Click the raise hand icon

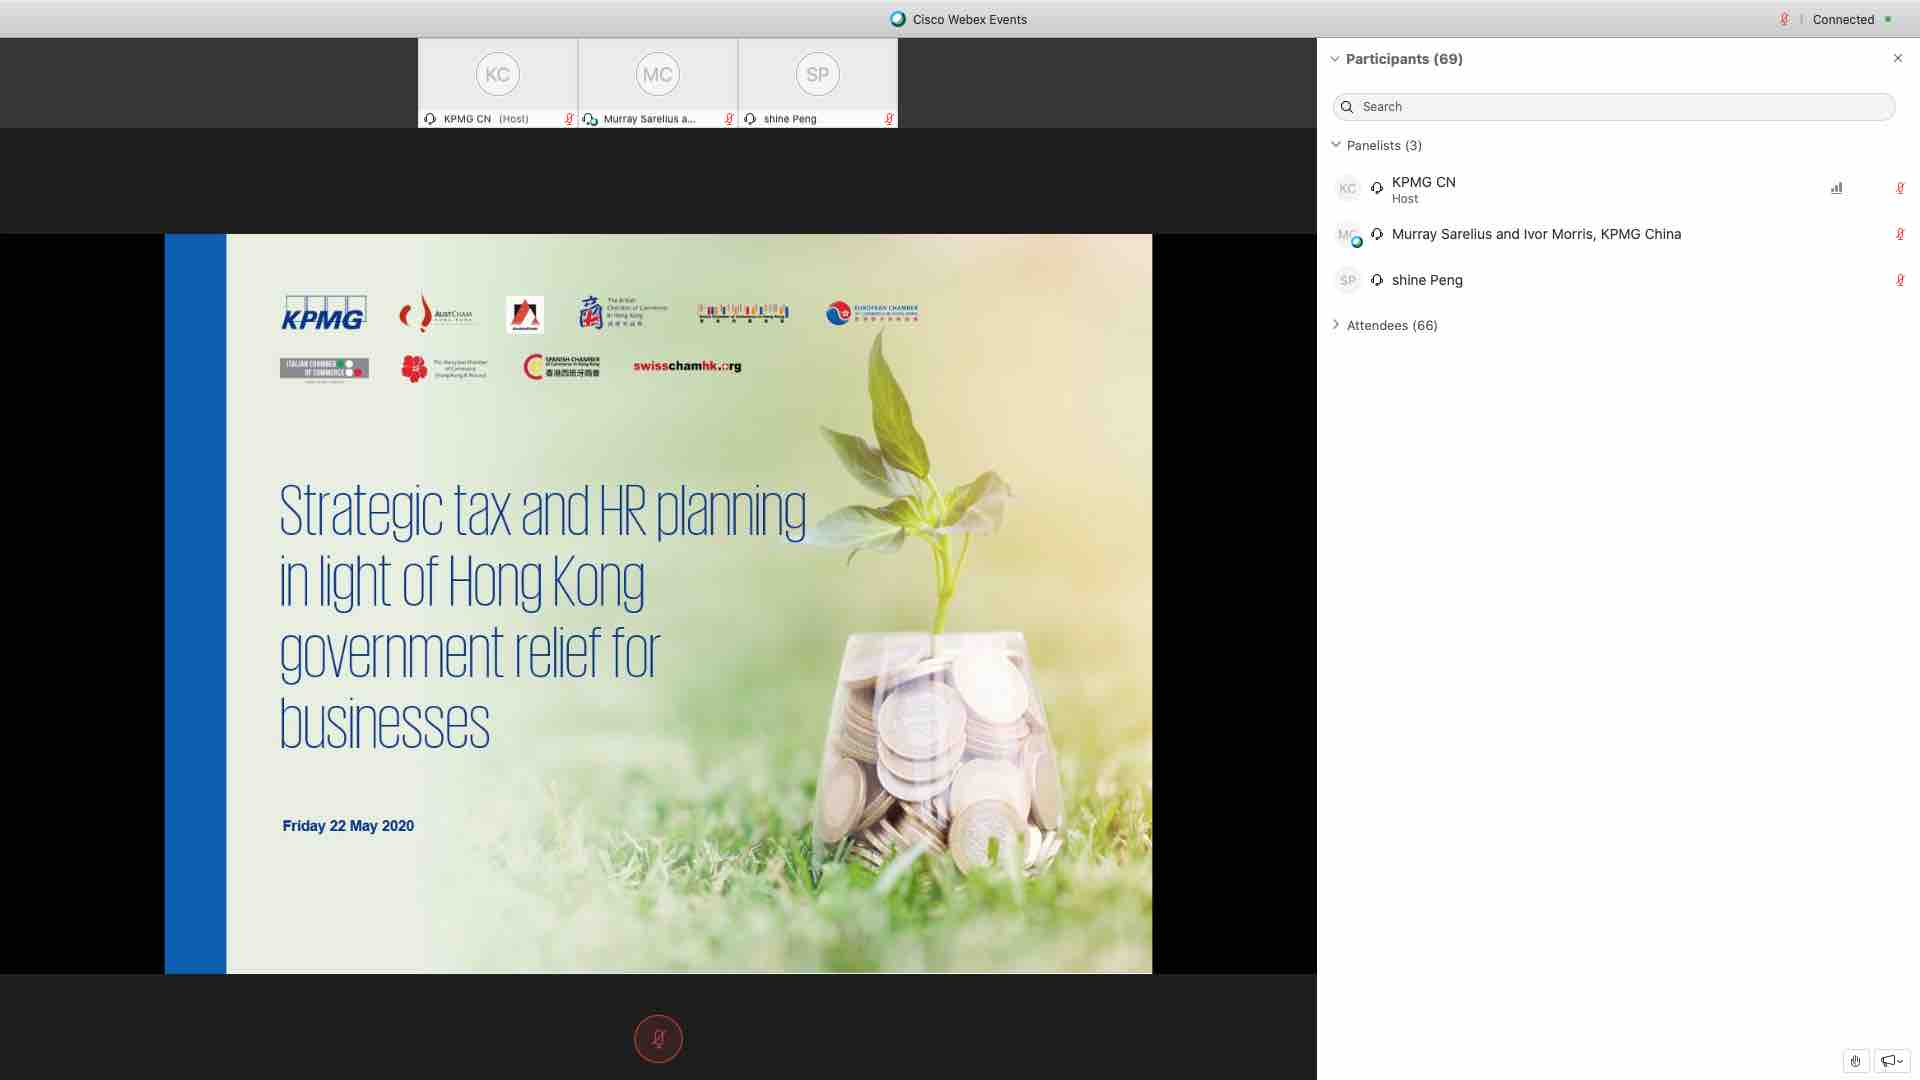1856,1061
